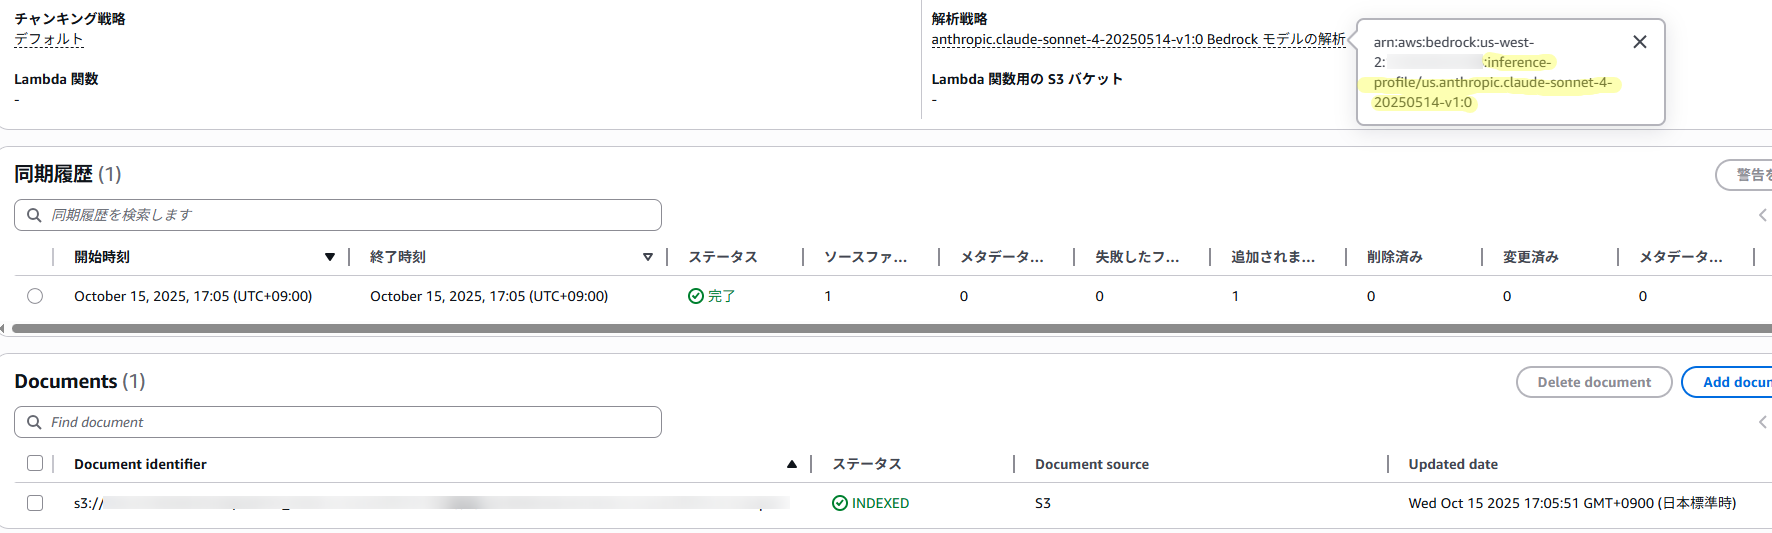Close the ARN popover with X icon

pyautogui.click(x=1640, y=42)
